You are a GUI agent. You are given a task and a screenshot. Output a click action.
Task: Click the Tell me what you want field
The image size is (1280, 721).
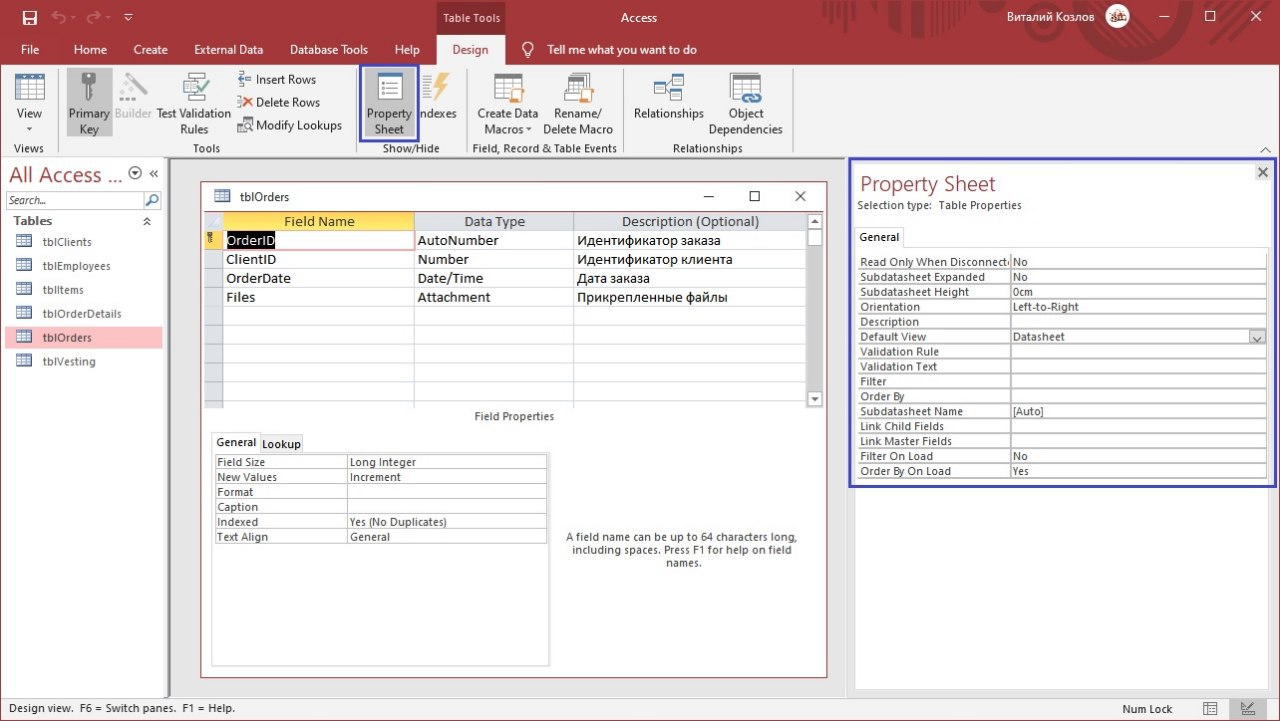(x=622, y=49)
